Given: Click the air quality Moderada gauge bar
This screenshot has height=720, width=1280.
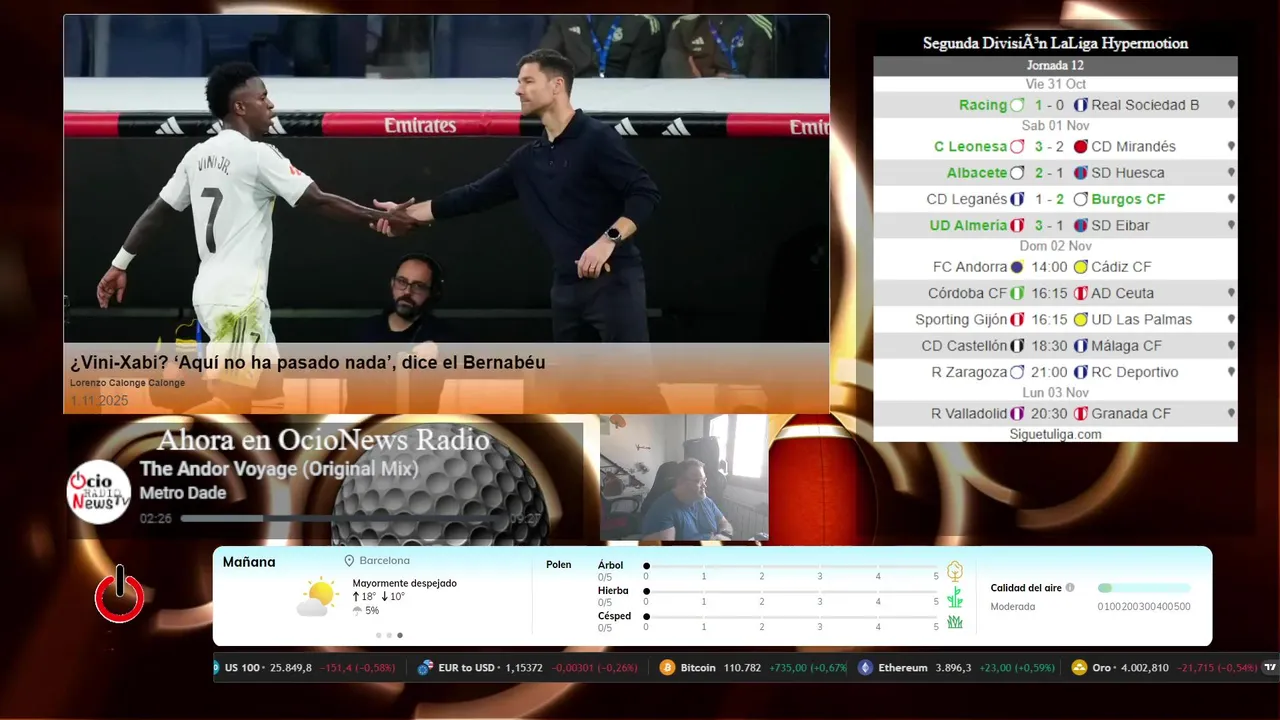Looking at the screenshot, I should click(1144, 588).
